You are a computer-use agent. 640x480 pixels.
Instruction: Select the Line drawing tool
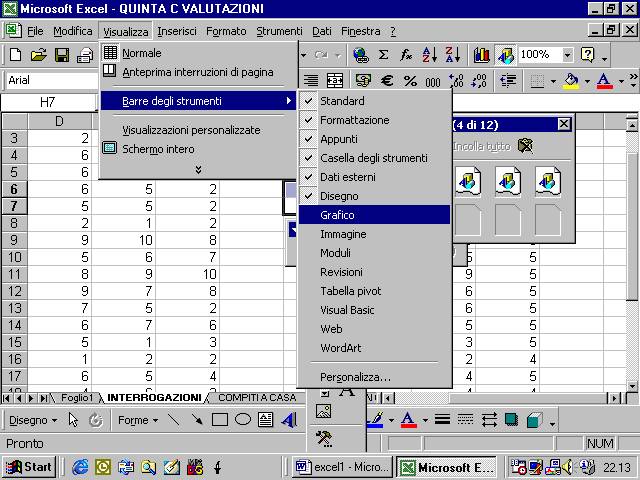pyautogui.click(x=174, y=420)
